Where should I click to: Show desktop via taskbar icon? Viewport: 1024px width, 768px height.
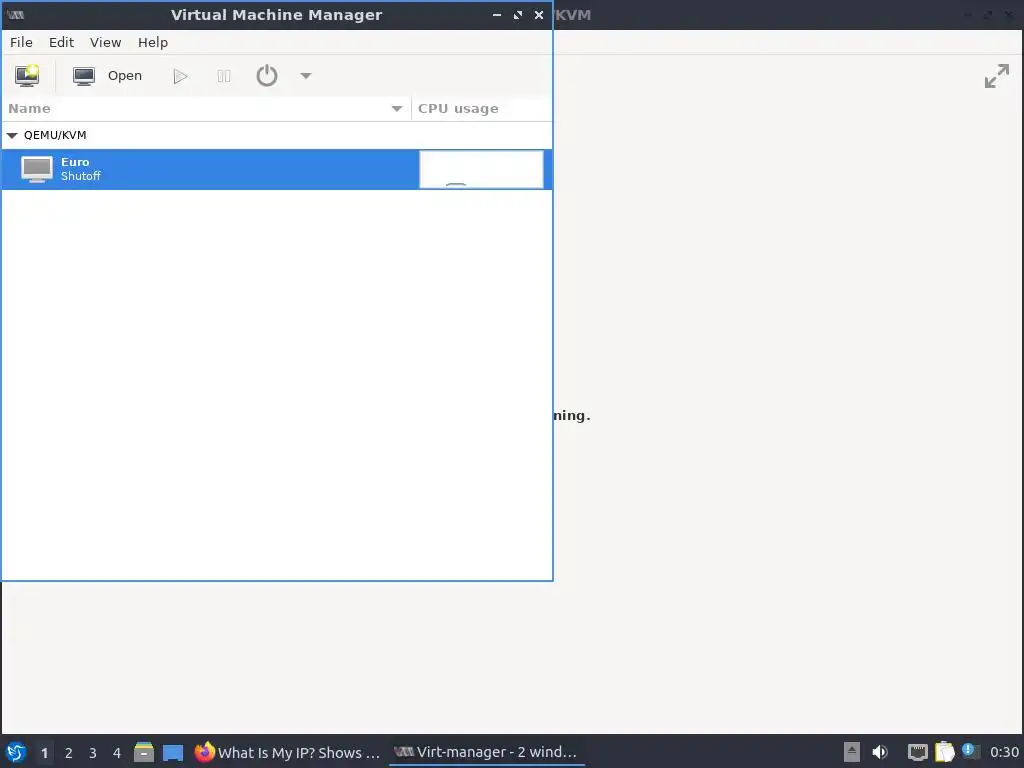(173, 753)
